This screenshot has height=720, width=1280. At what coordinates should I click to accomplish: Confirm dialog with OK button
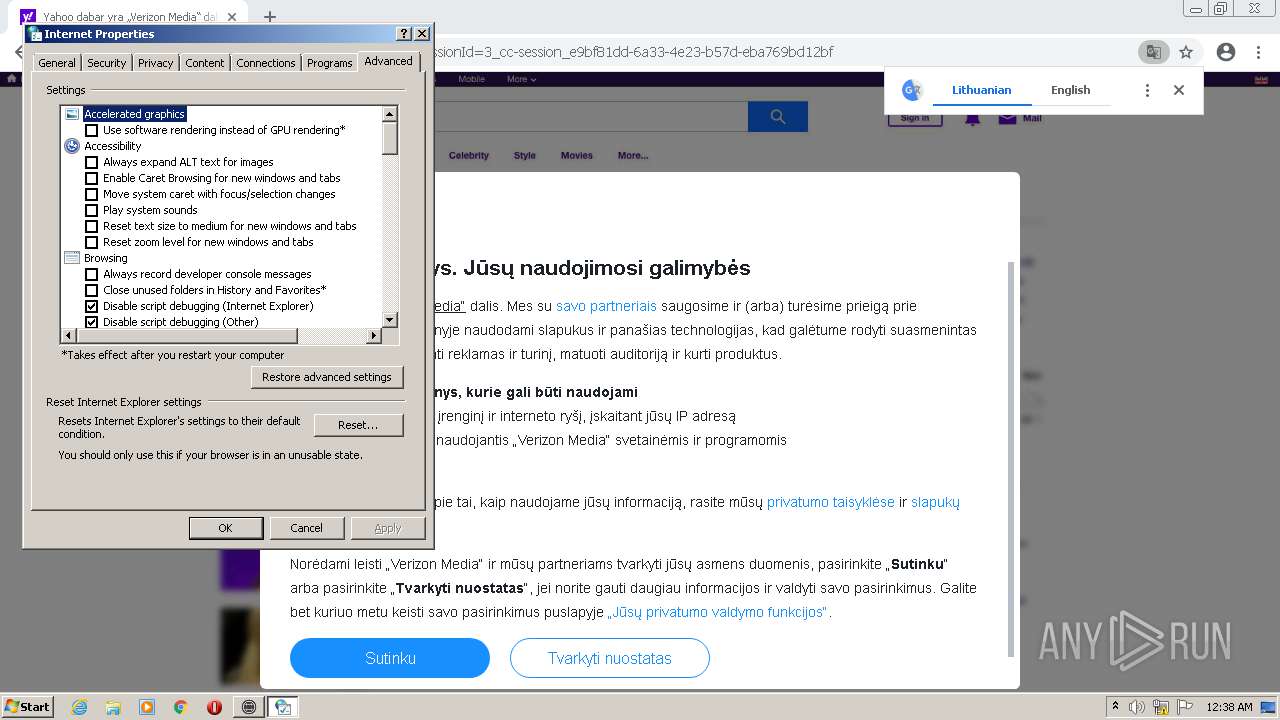[x=226, y=528]
